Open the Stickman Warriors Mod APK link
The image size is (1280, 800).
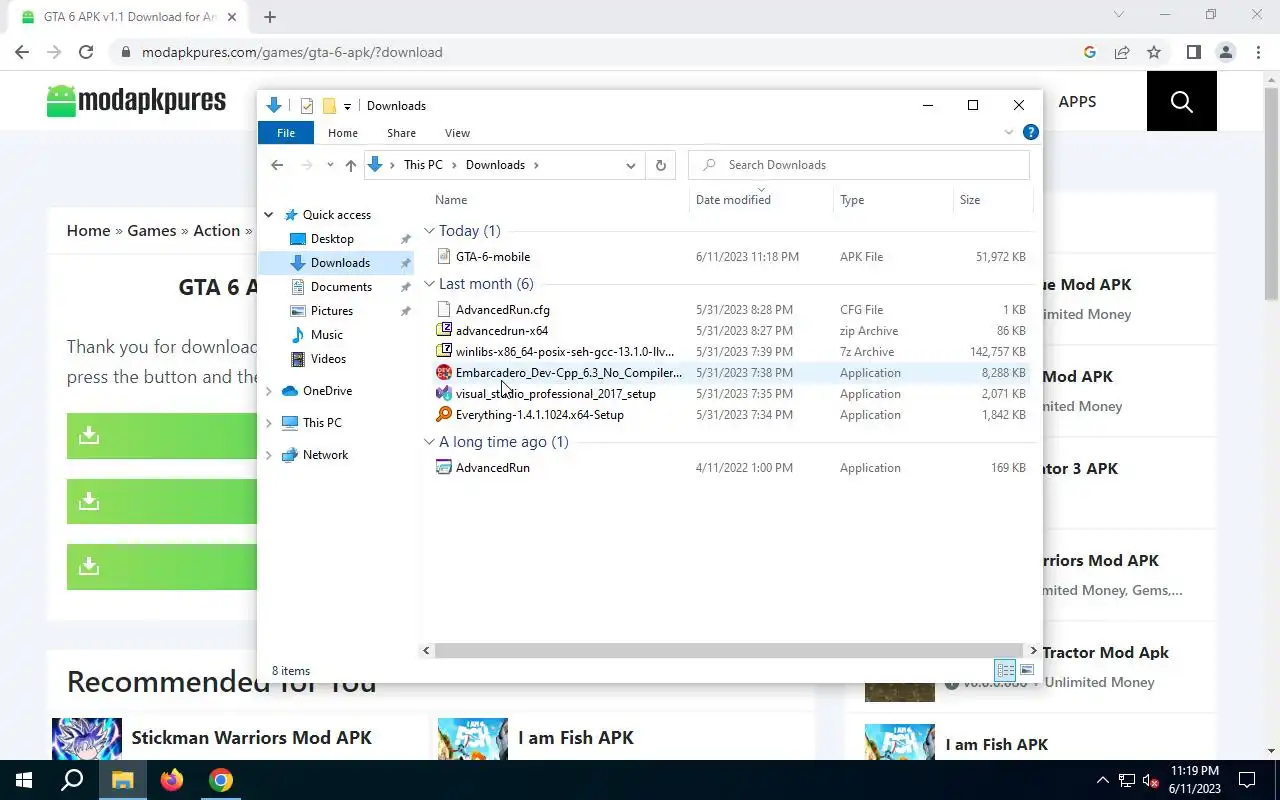coord(251,738)
